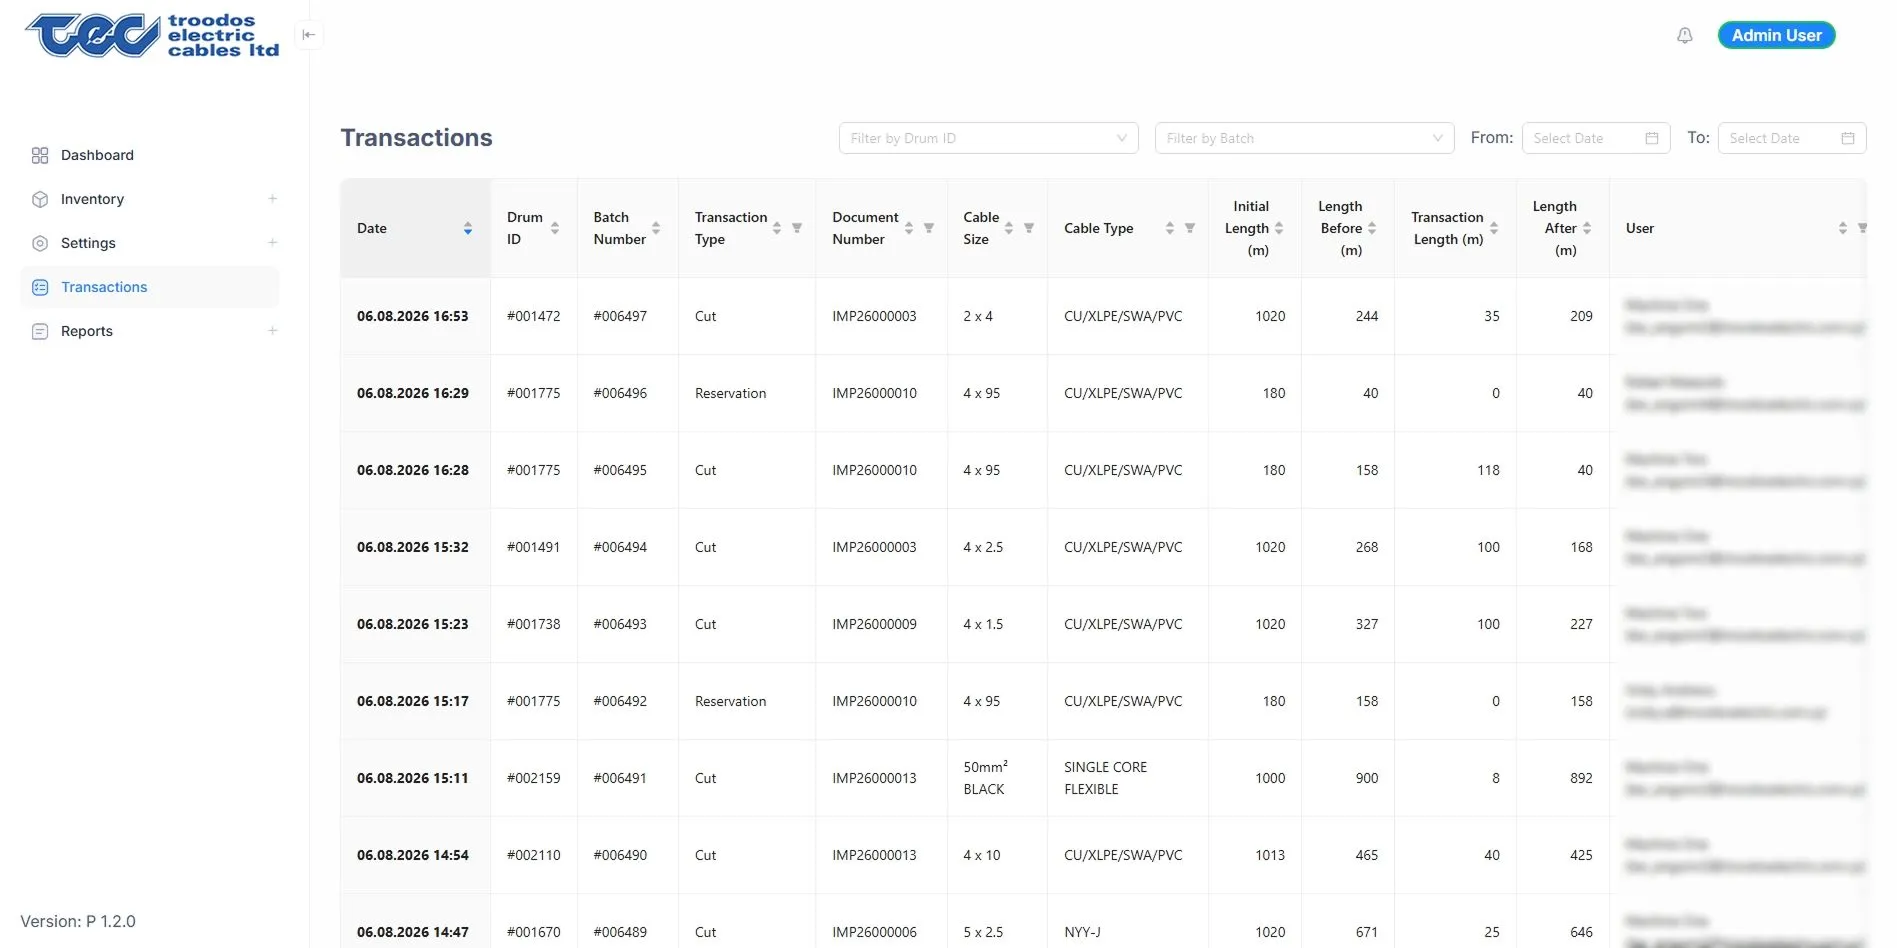Sort by Drum ID column
Viewport: 1897px width, 948px height.
click(x=555, y=228)
